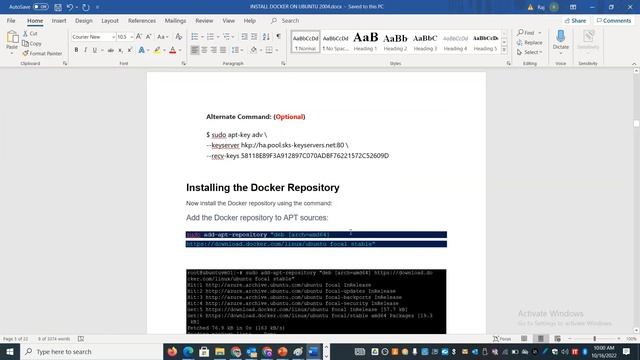Apply yellow text highlight color
Image resolution: width=640 pixels, height=360 pixels.
point(157,50)
